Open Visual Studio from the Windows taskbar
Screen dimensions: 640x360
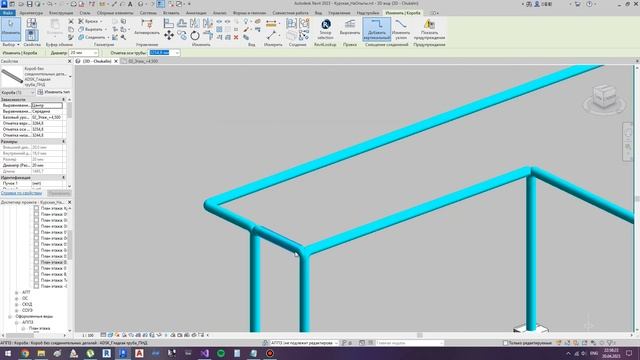click(x=204, y=353)
